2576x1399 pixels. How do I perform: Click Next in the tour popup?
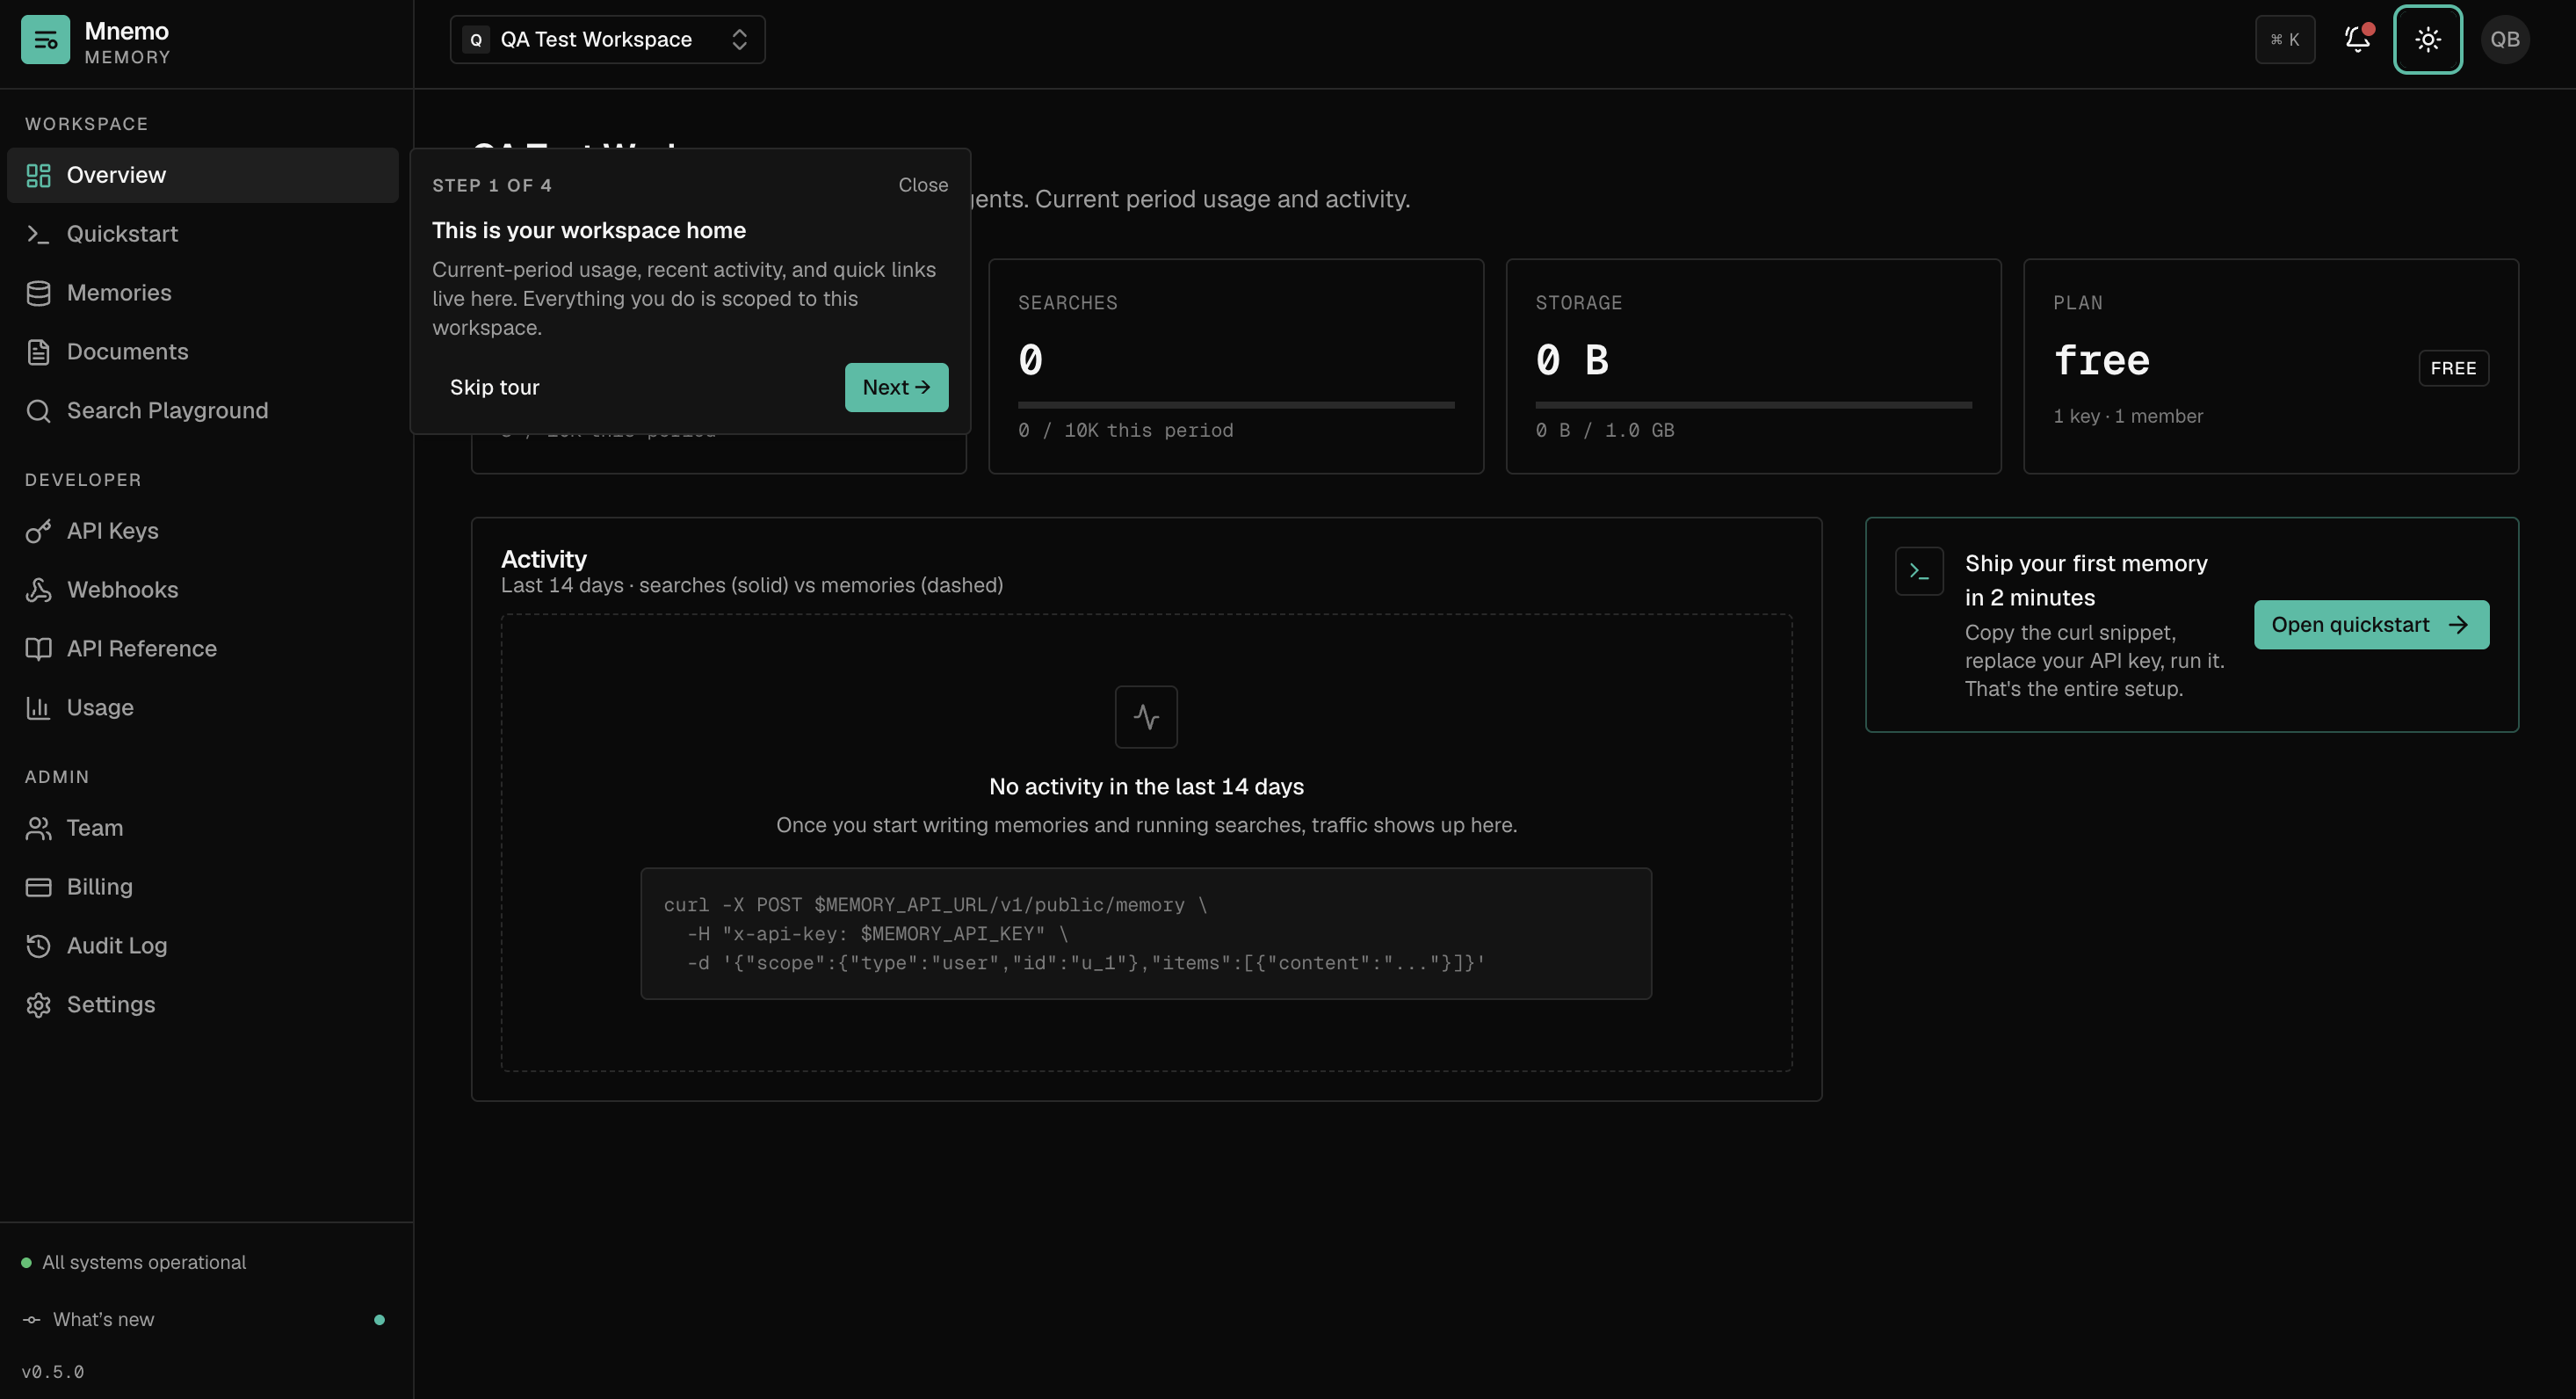click(896, 387)
